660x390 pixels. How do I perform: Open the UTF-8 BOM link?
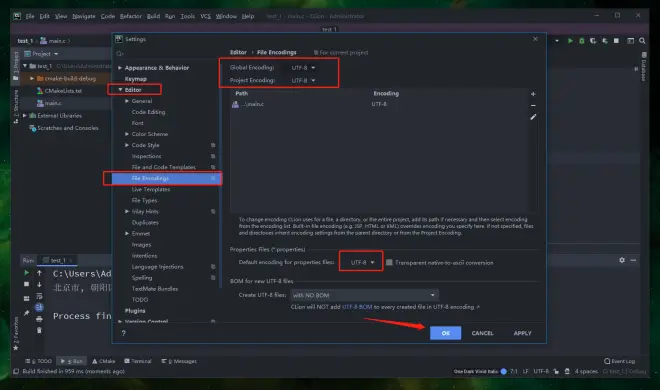tap(357, 307)
